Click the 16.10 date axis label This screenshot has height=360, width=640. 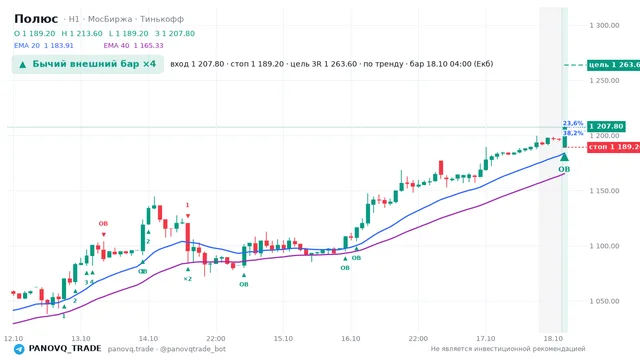[351, 338]
